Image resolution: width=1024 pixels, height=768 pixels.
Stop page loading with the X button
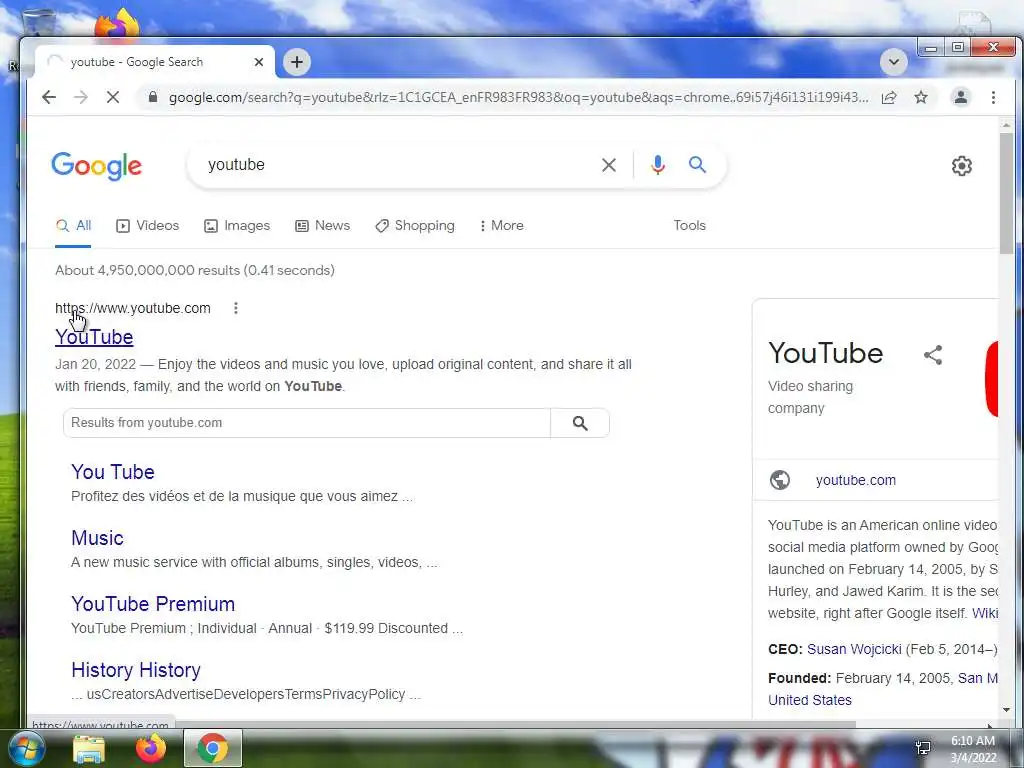coord(113,97)
